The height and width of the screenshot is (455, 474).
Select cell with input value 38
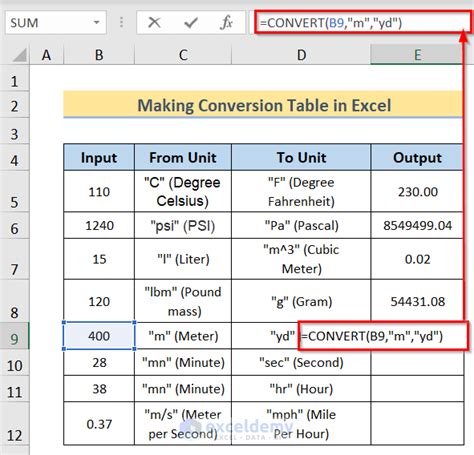pyautogui.click(x=99, y=389)
